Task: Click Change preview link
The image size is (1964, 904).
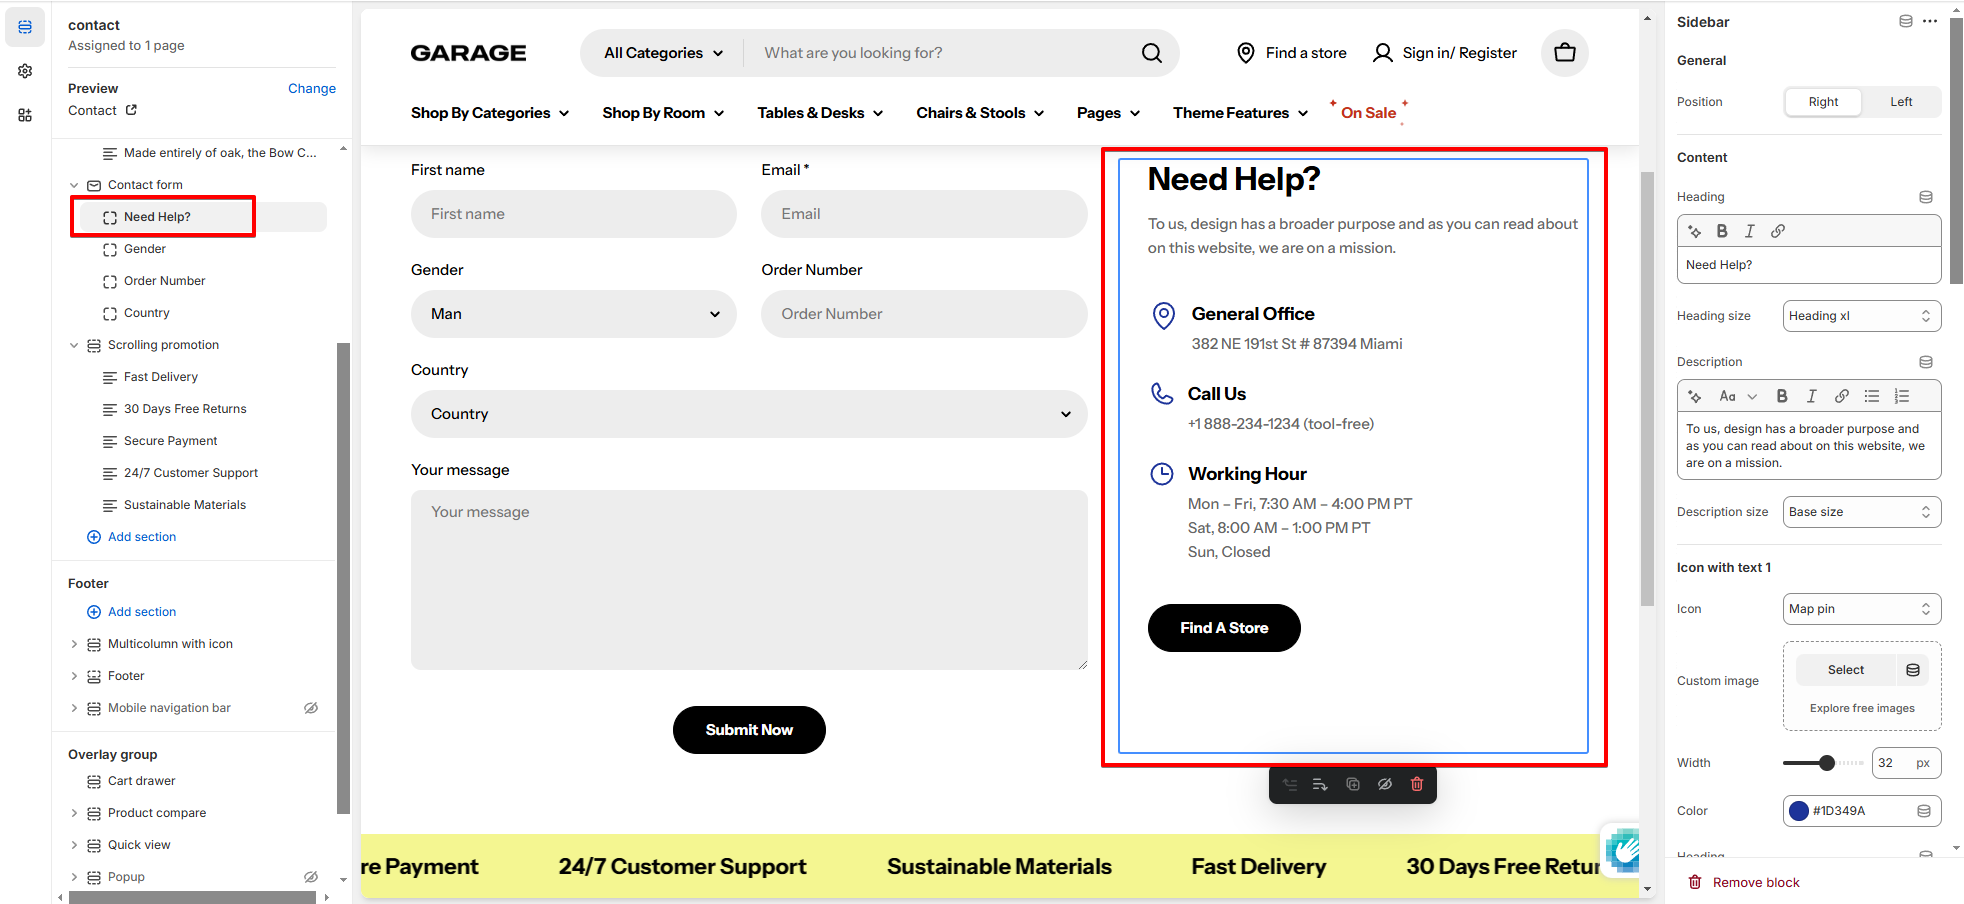Action: point(312,89)
